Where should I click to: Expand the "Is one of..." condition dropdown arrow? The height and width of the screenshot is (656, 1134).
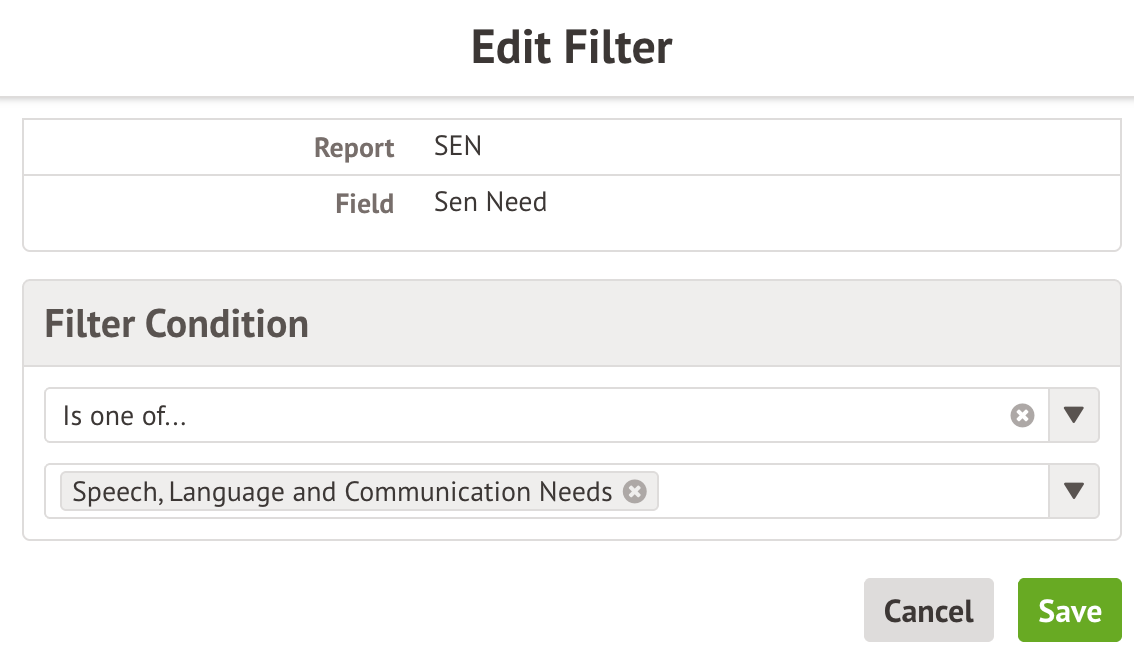(1074, 415)
